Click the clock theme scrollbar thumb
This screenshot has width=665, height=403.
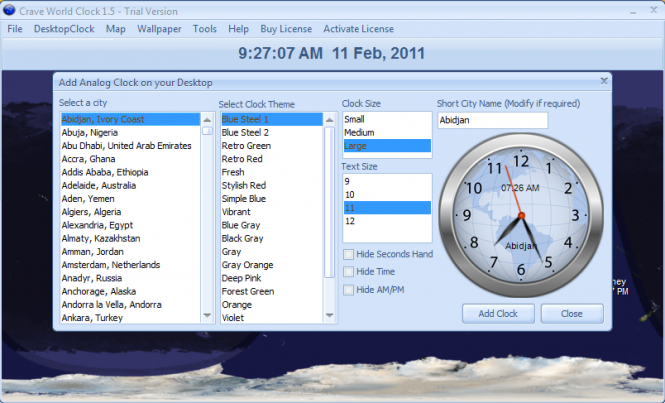click(x=330, y=202)
